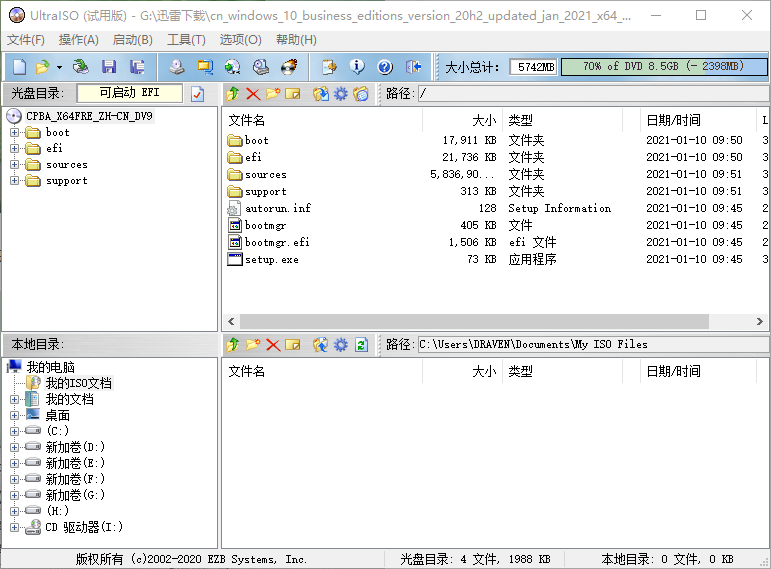Click the blue Help question mark icon
Viewport: 771px width, 569px height.
tap(385, 67)
